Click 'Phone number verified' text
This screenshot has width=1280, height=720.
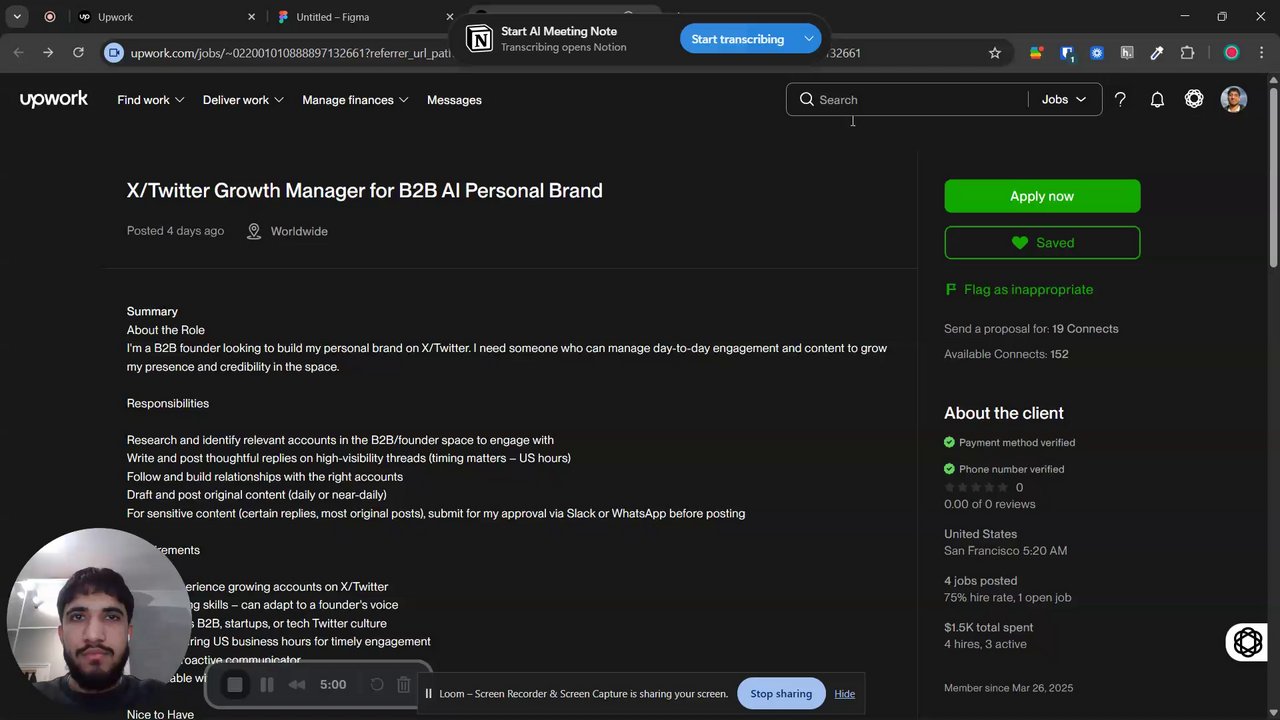point(1011,469)
